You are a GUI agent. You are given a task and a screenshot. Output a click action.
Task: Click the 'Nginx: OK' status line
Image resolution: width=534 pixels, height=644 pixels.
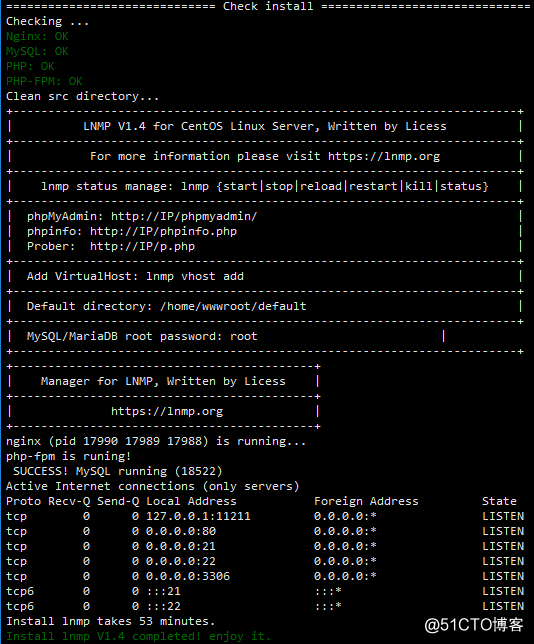[37, 37]
